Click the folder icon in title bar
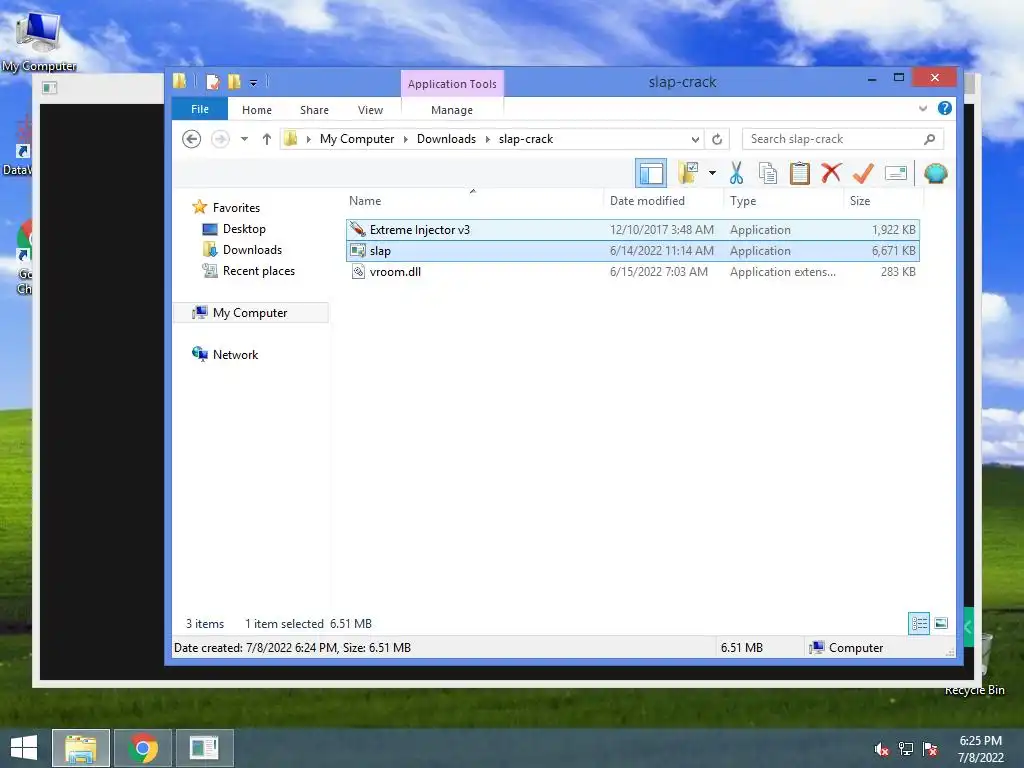The width and height of the screenshot is (1024, 768). point(180,81)
